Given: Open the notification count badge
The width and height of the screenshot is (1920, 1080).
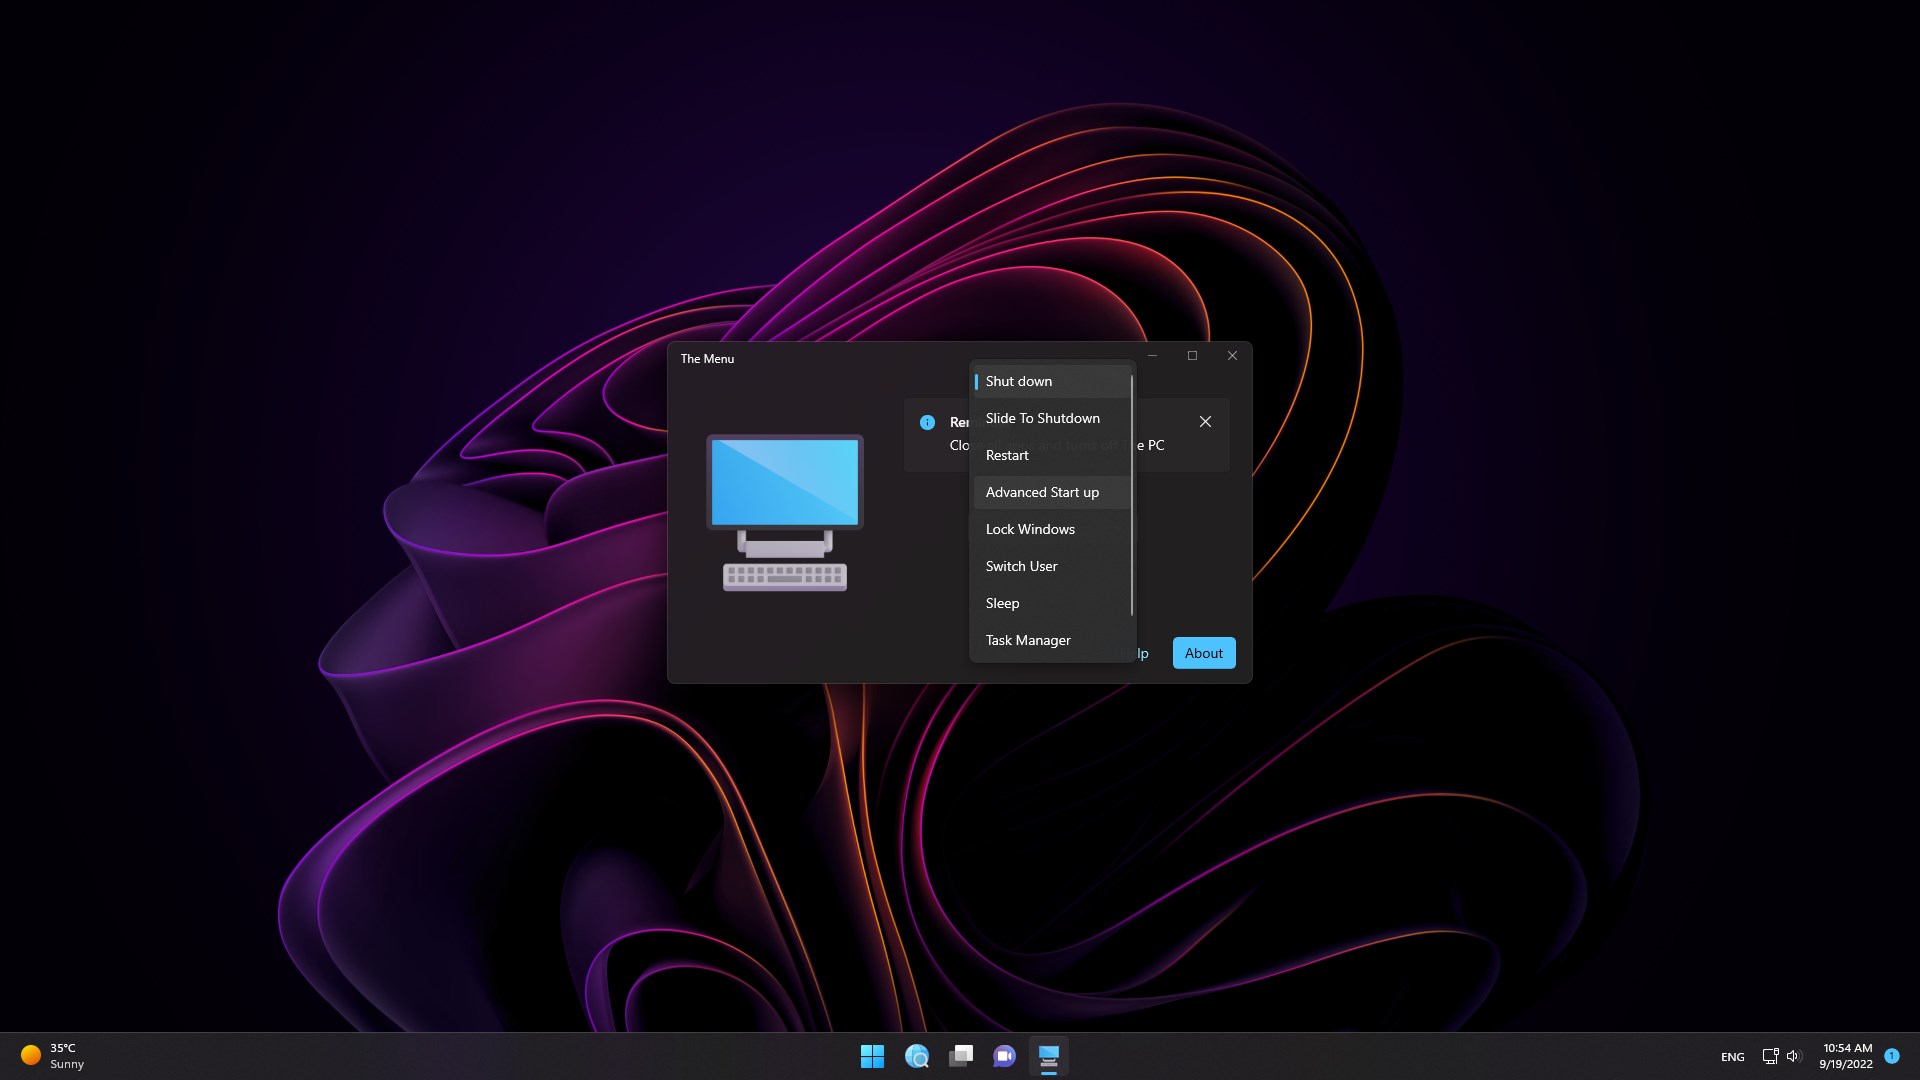Looking at the screenshot, I should [1891, 1056].
